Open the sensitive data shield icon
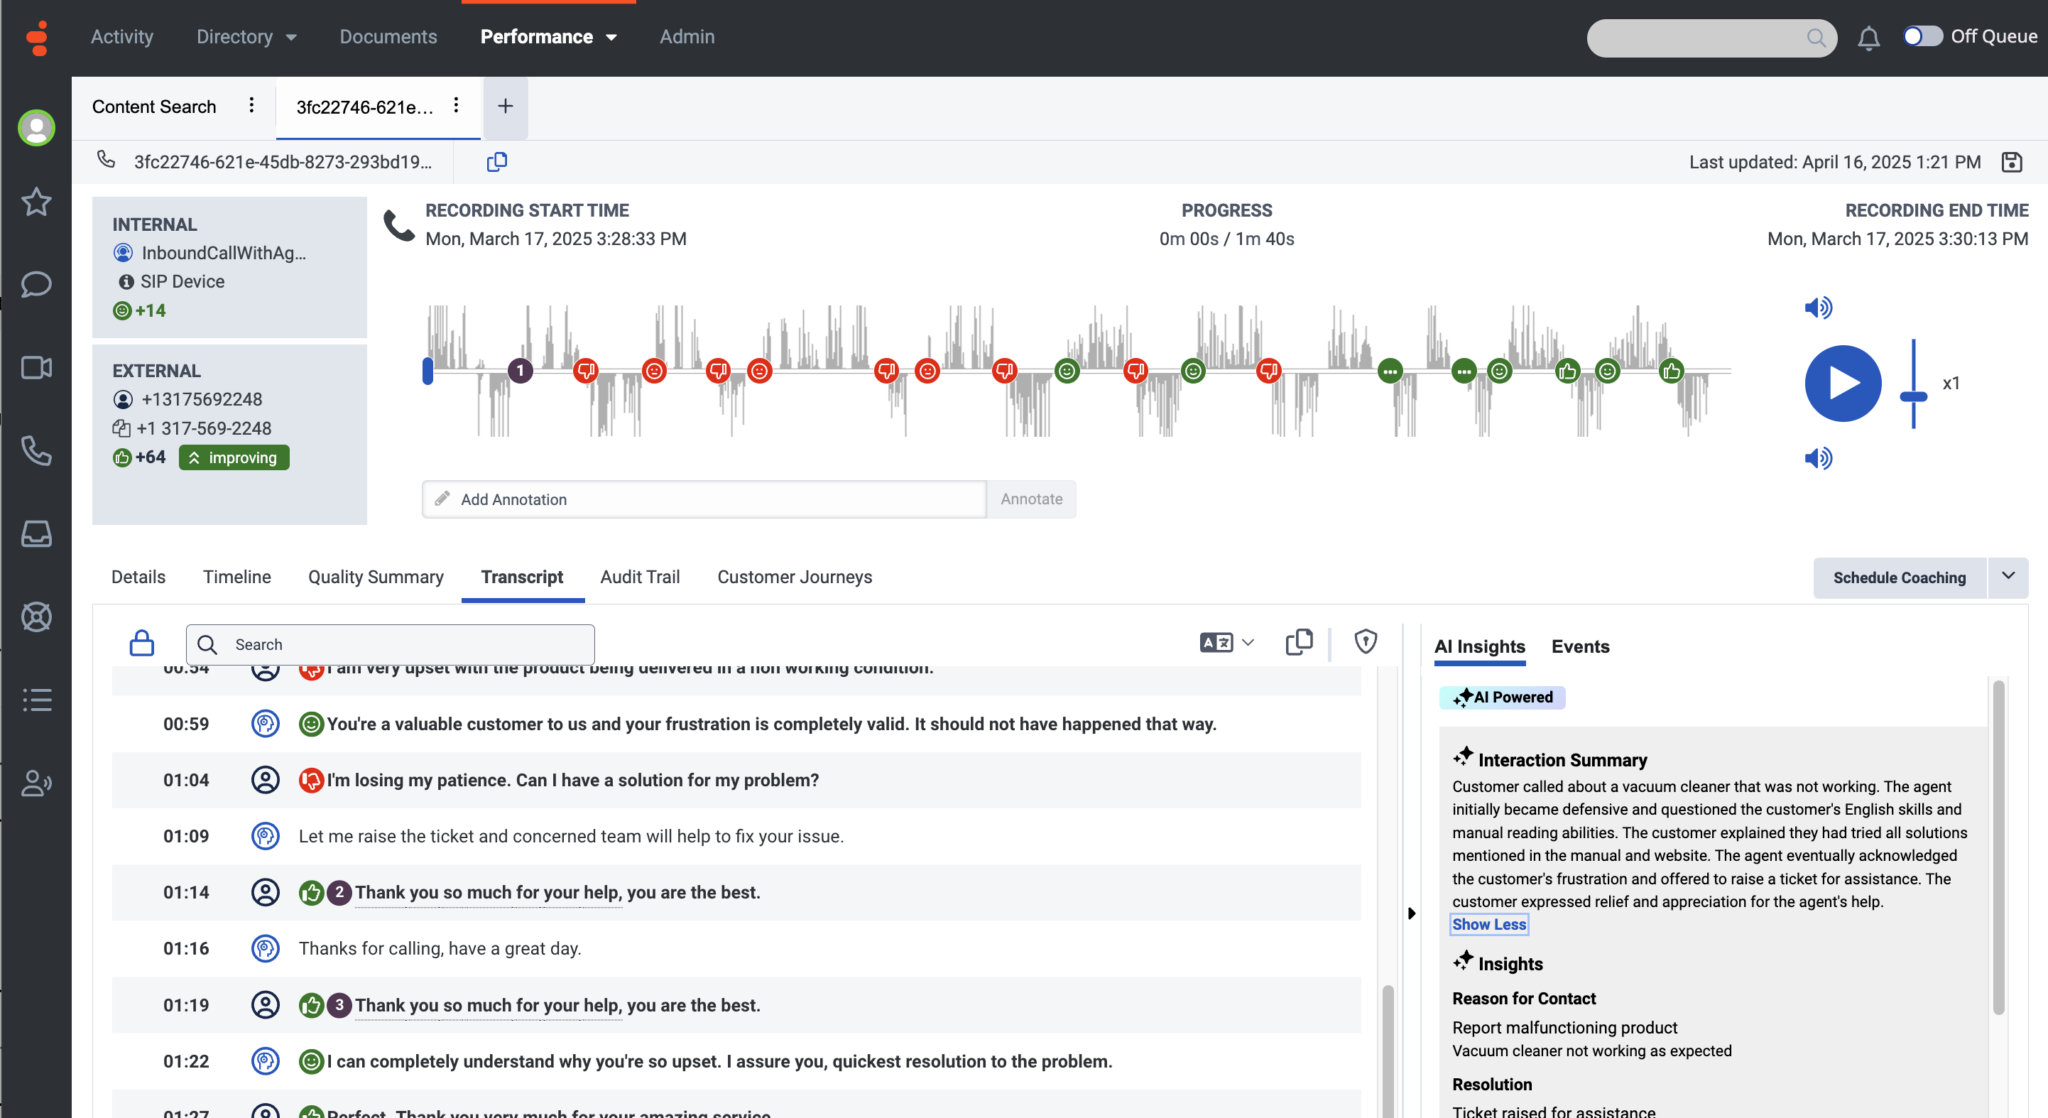This screenshot has height=1118, width=2048. [1366, 641]
